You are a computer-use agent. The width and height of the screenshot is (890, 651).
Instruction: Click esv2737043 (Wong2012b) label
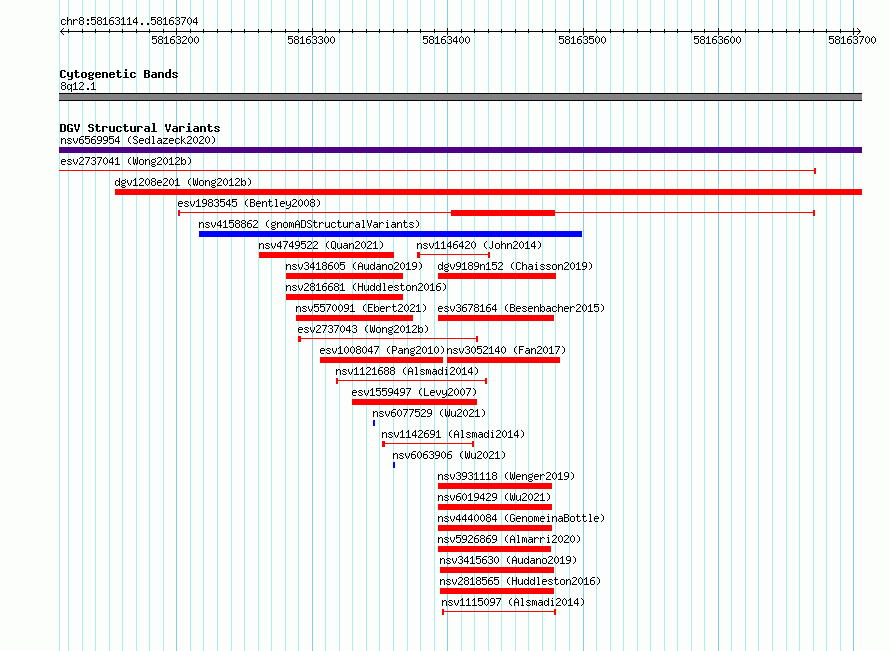pyautogui.click(x=363, y=329)
